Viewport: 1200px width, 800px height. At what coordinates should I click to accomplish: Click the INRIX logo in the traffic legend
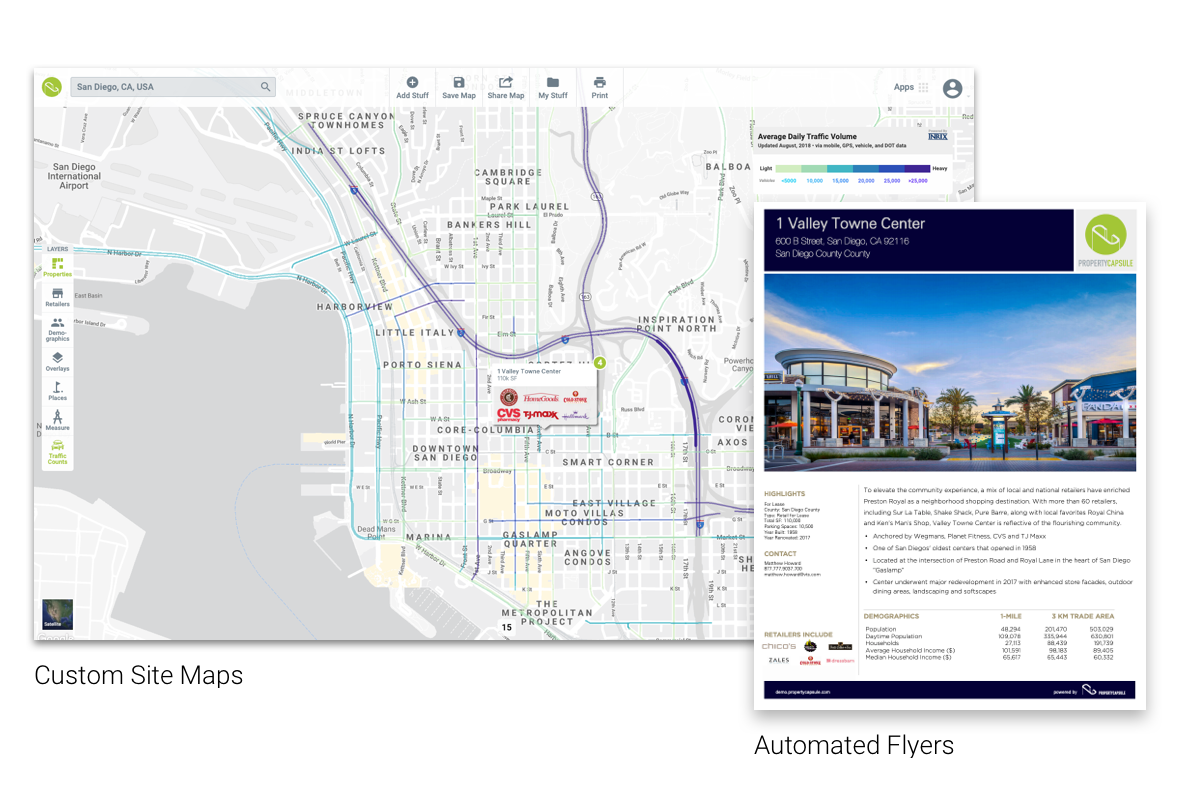pyautogui.click(x=937, y=136)
